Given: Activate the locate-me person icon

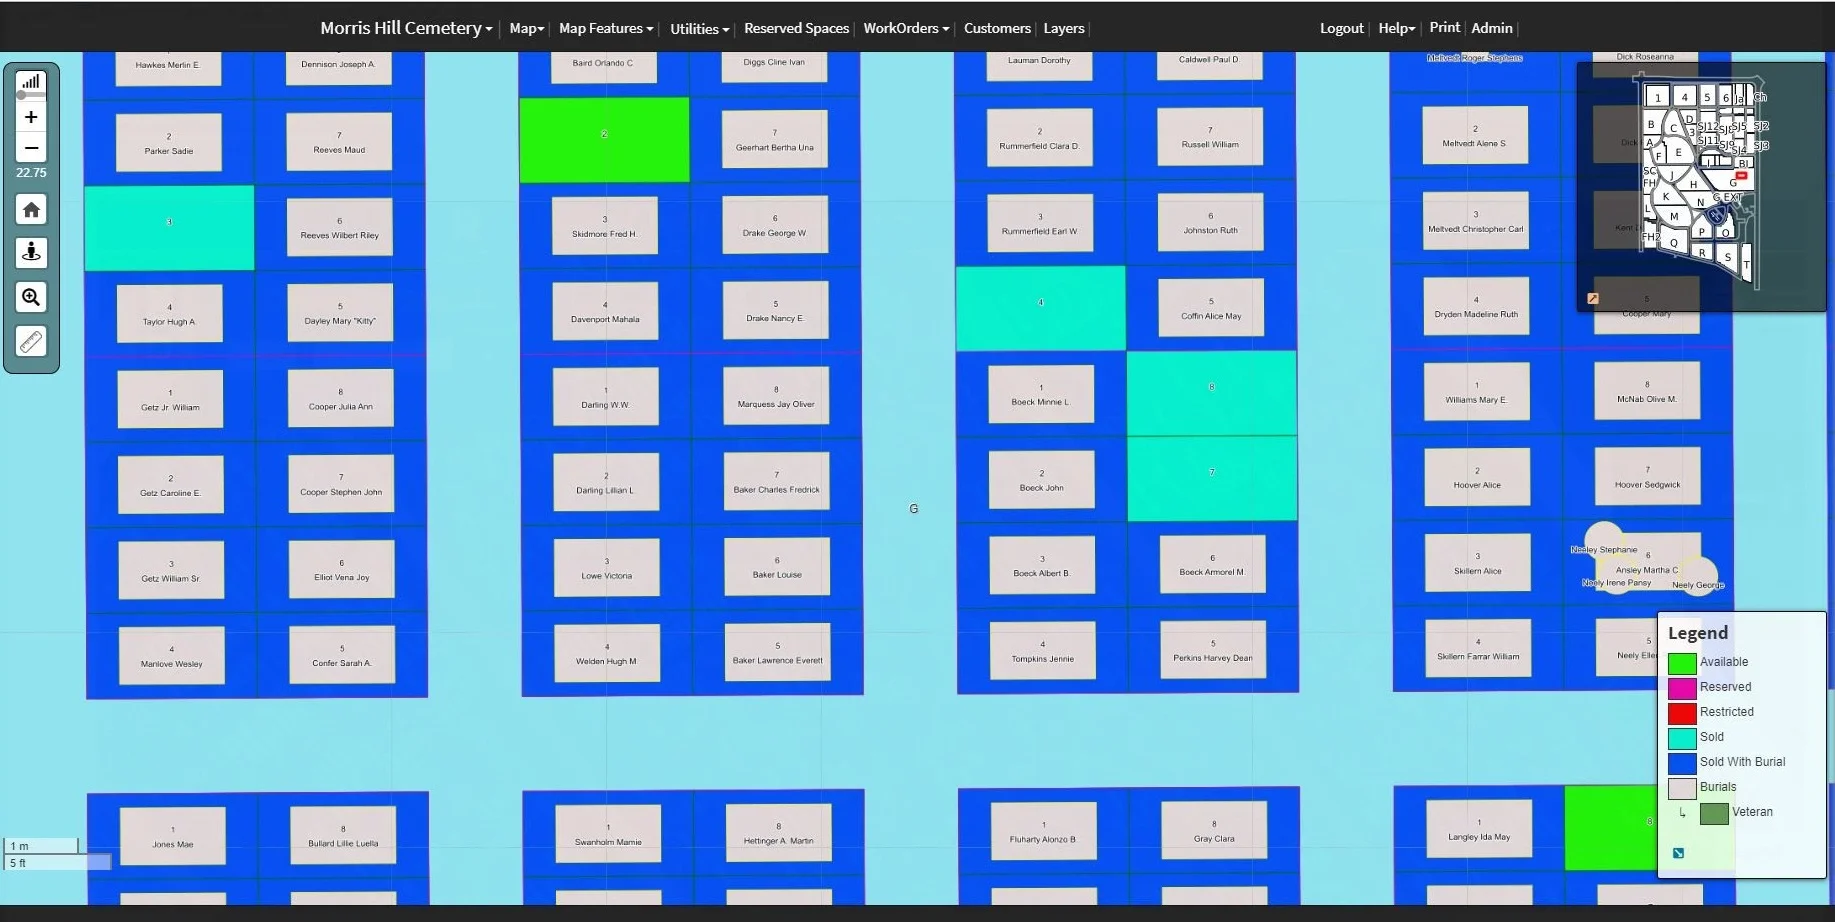Looking at the screenshot, I should point(31,253).
